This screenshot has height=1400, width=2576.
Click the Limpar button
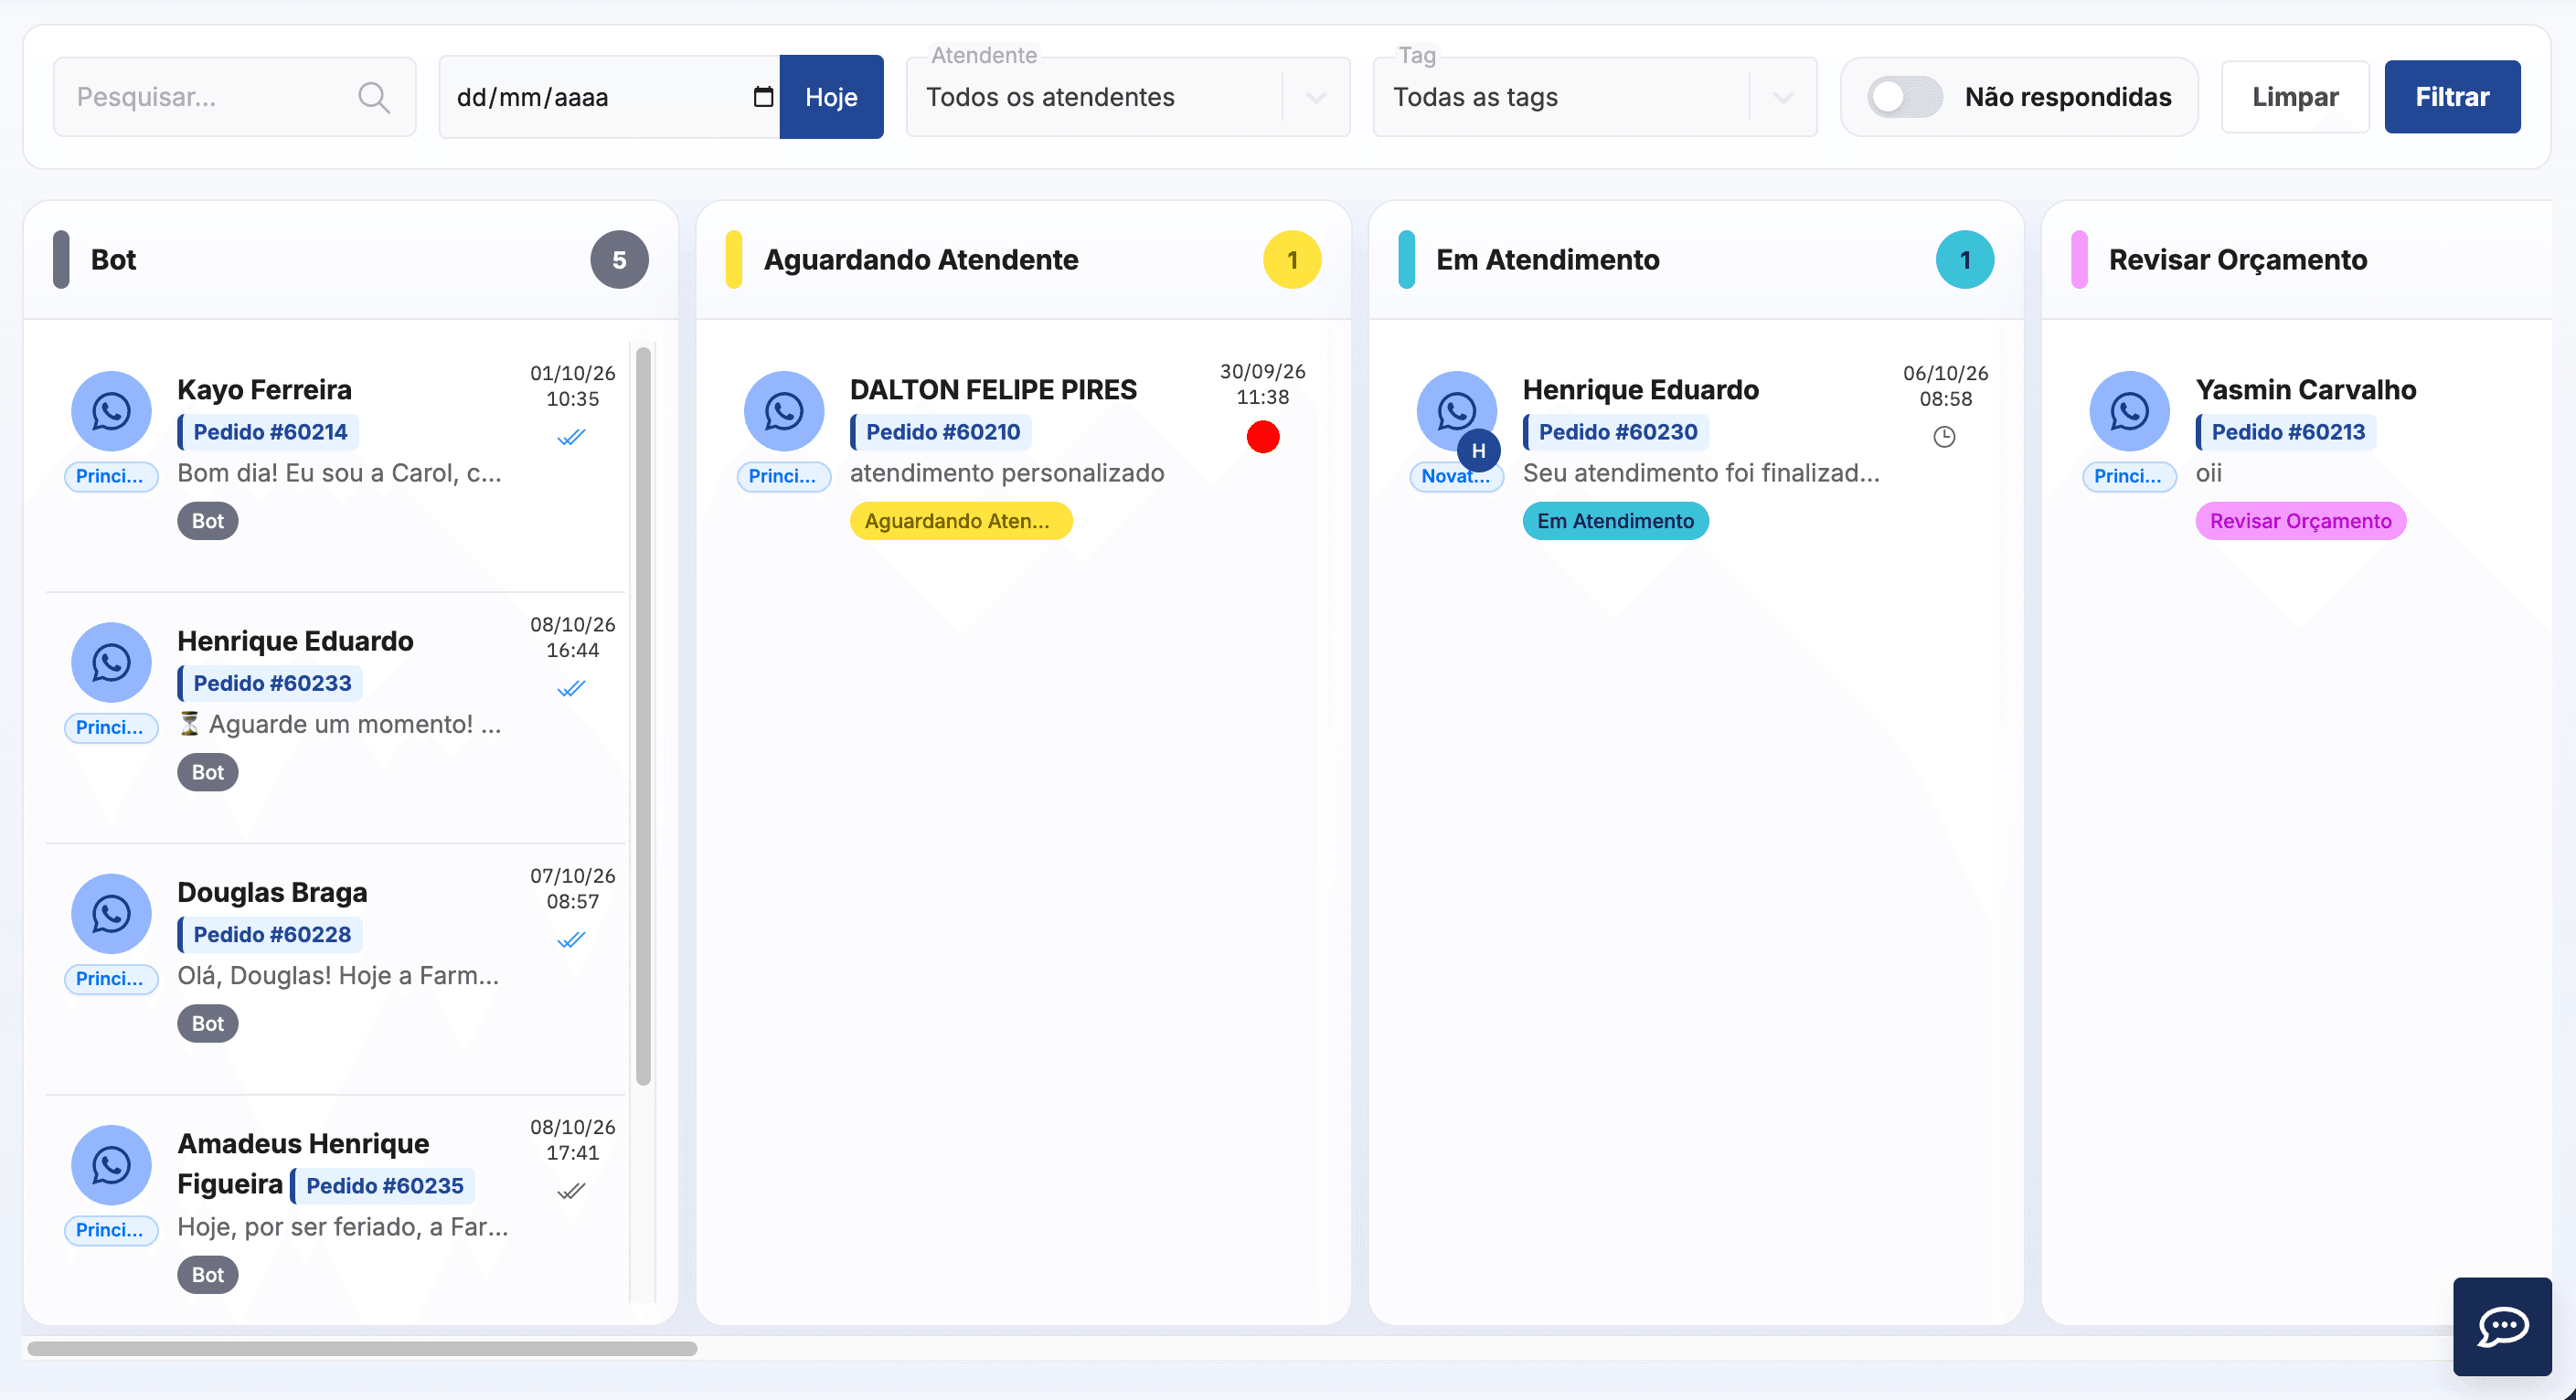point(2295,97)
